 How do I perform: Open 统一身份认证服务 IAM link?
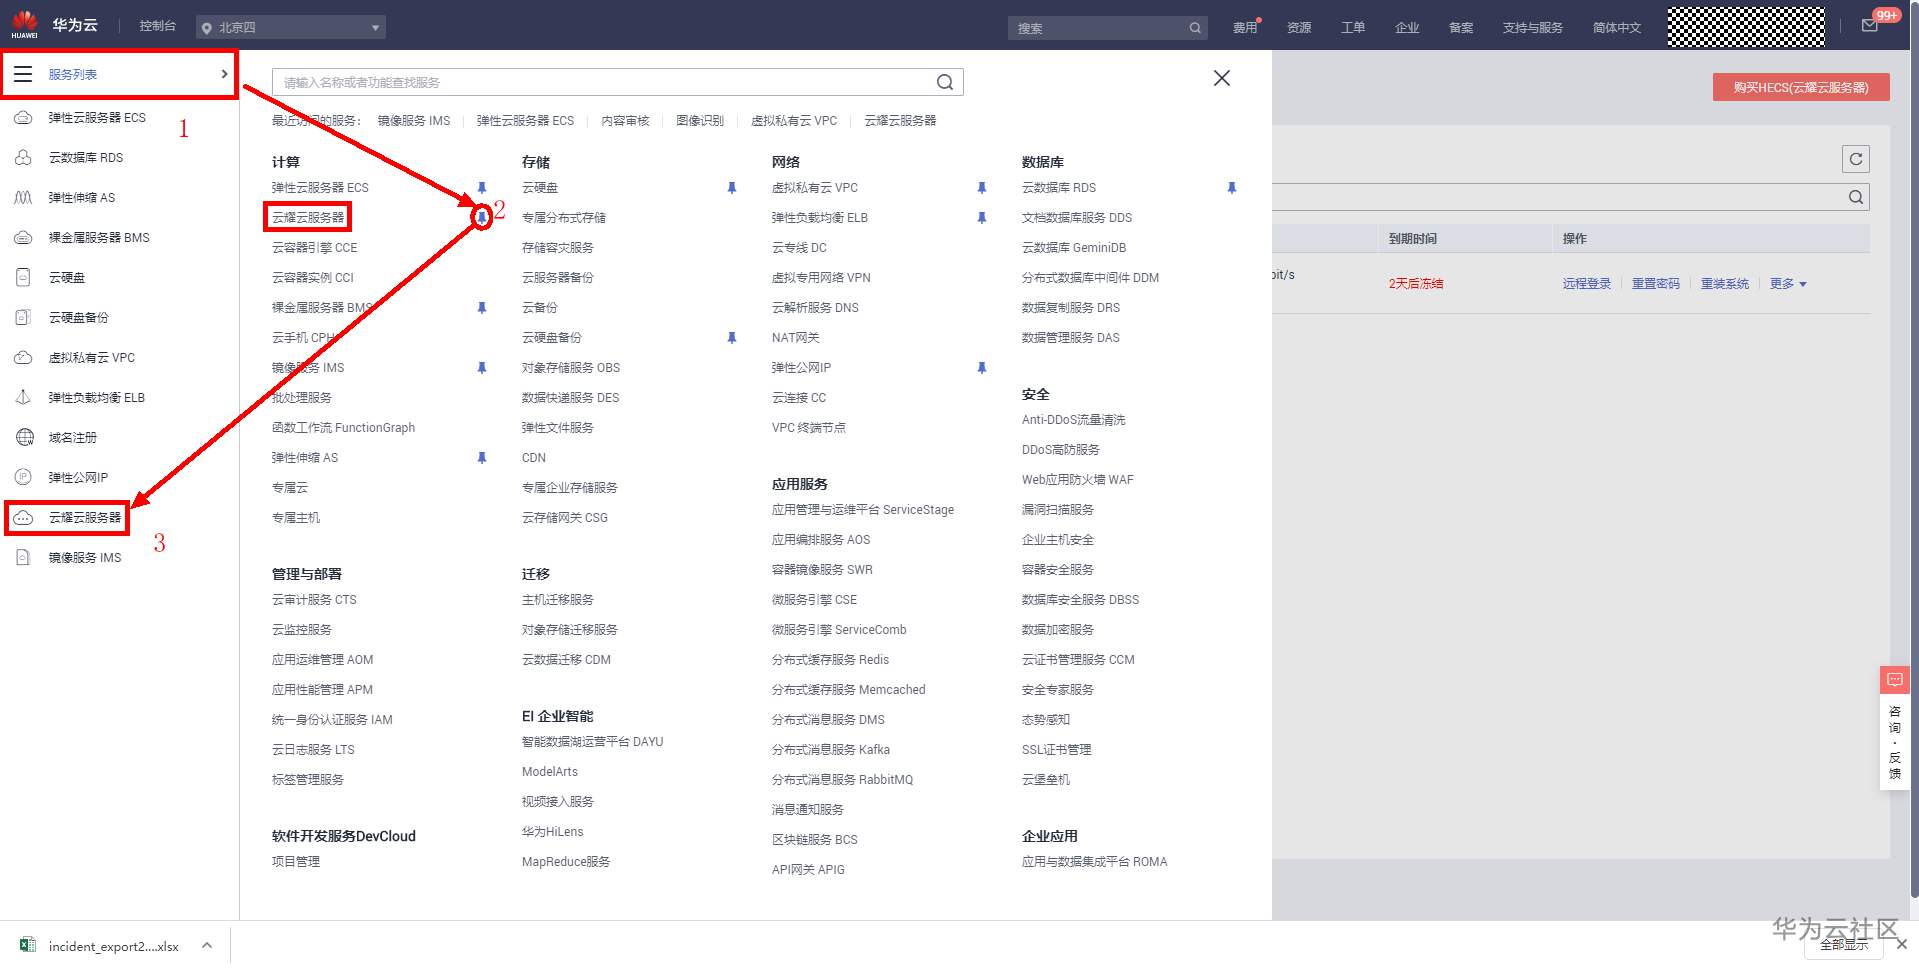click(x=332, y=720)
